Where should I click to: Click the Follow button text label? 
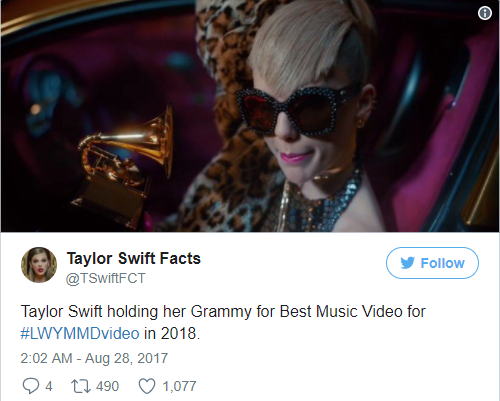(x=442, y=263)
